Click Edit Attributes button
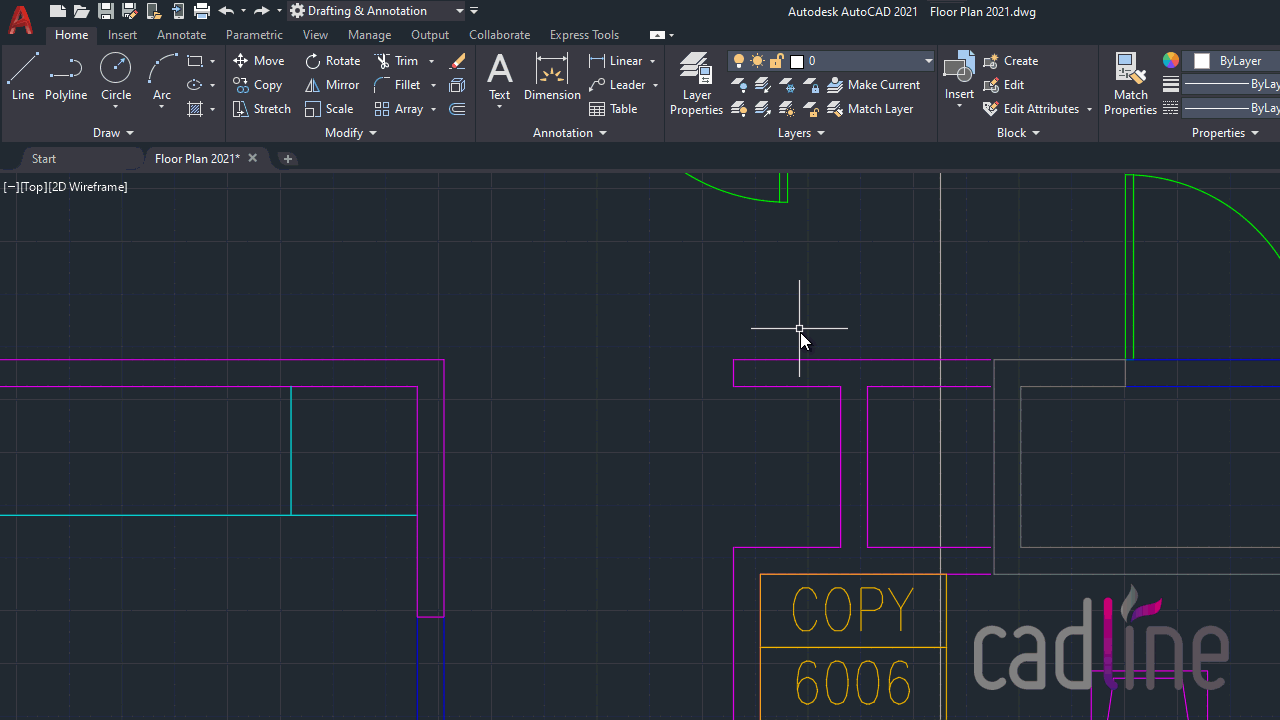The image size is (1280, 720). [x=1032, y=109]
